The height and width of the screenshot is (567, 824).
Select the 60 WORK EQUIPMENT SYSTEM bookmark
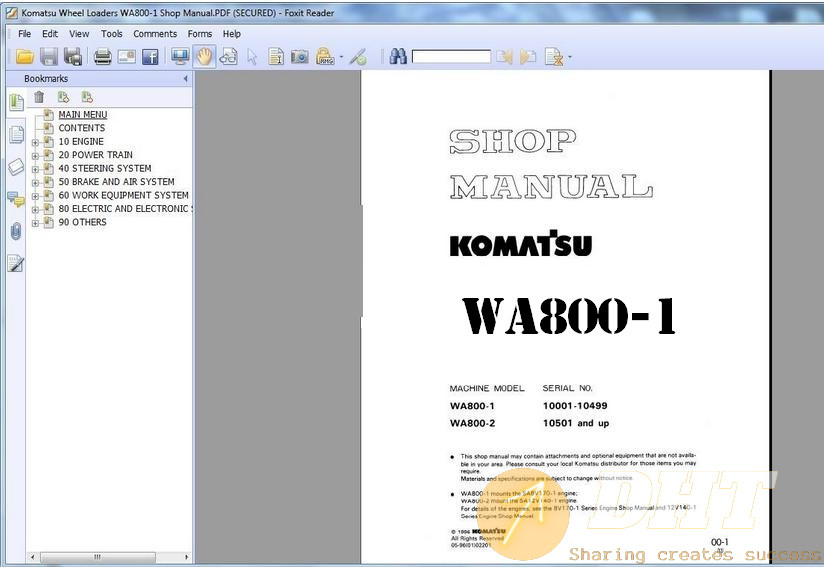[123, 195]
